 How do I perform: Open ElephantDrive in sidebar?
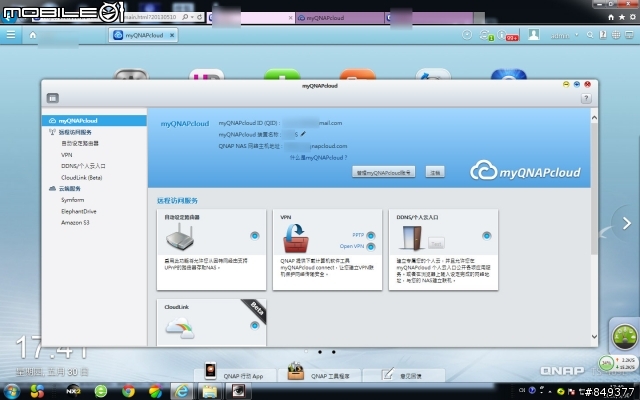(x=79, y=211)
